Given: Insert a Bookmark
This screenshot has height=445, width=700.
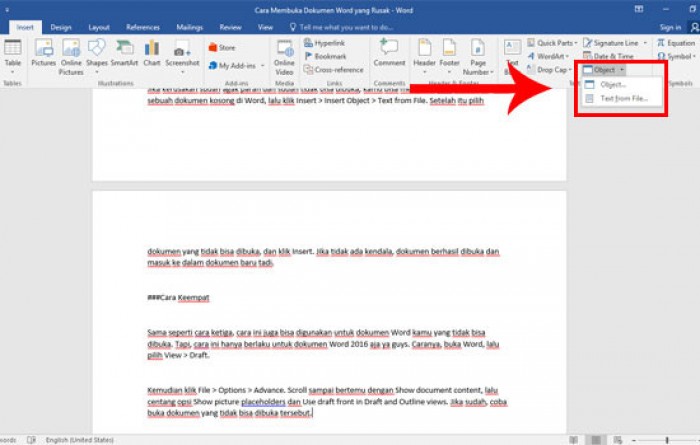Looking at the screenshot, I should pyautogui.click(x=325, y=56).
